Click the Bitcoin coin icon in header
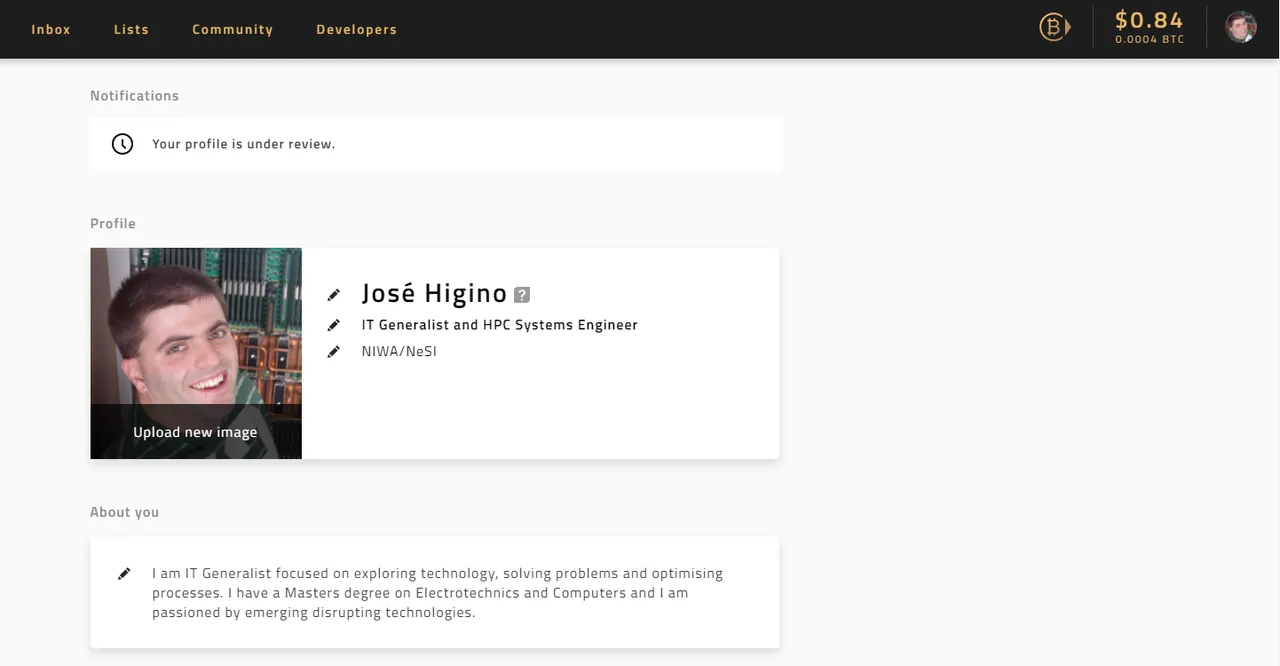Image resolution: width=1280 pixels, height=666 pixels. point(1055,27)
